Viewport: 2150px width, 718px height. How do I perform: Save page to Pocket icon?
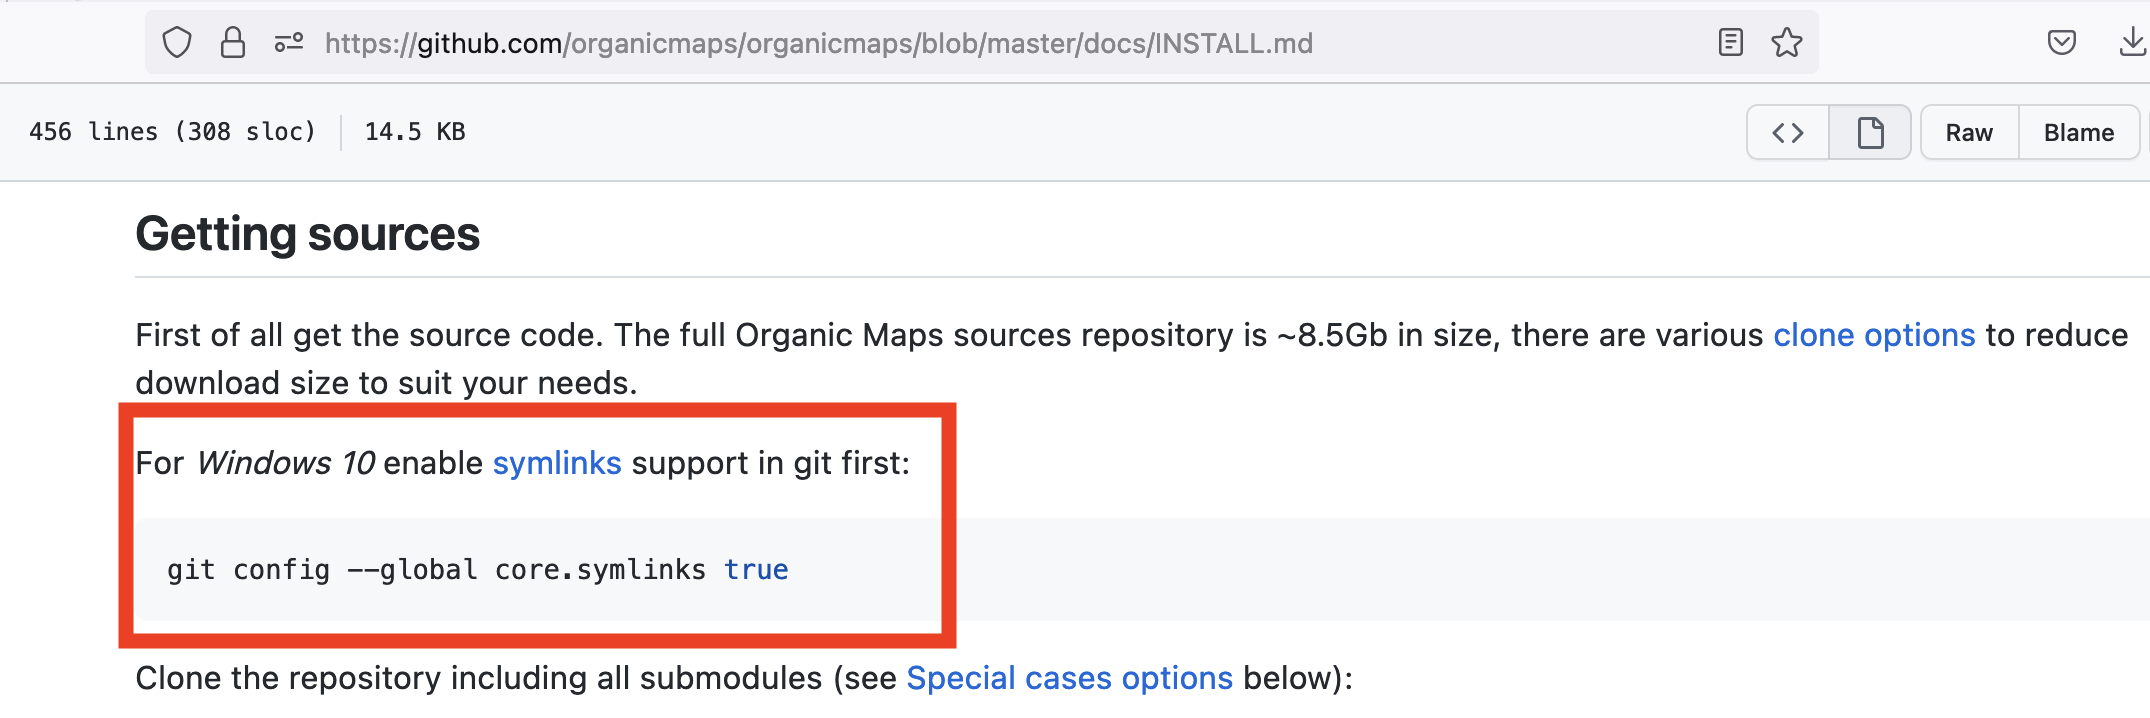2062,43
